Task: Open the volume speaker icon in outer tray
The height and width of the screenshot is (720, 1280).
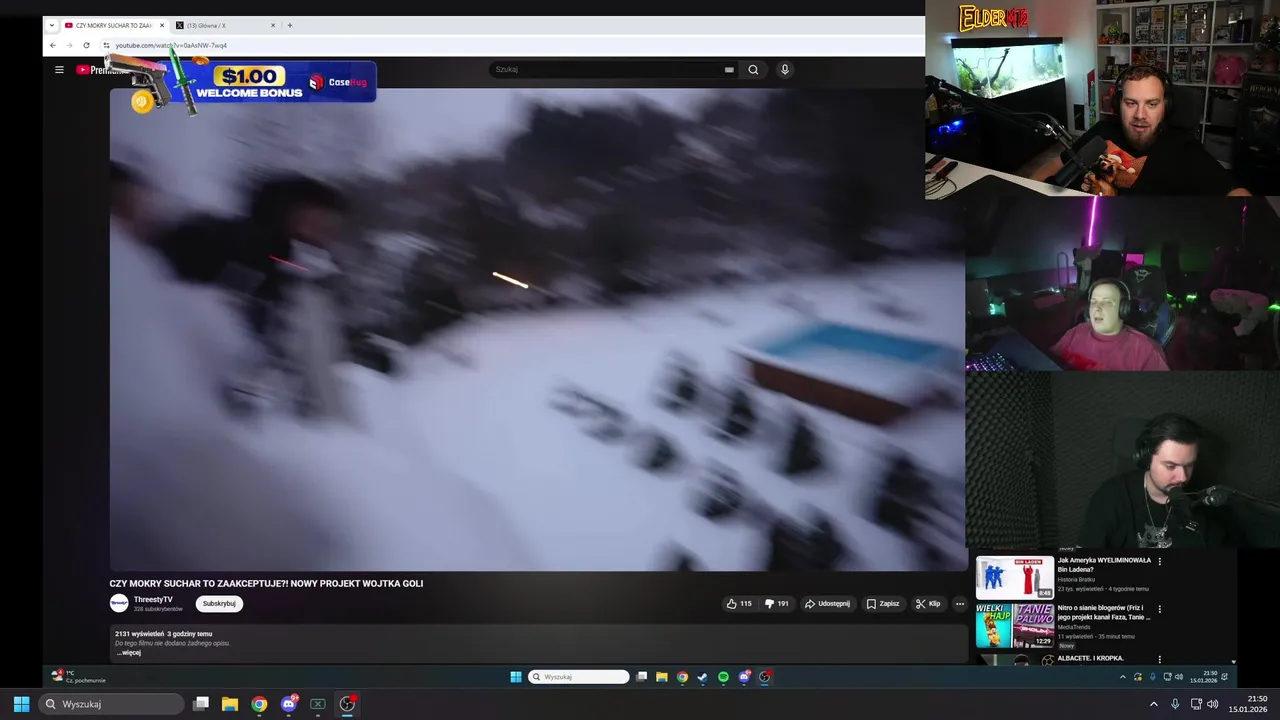Action: (x=1213, y=704)
